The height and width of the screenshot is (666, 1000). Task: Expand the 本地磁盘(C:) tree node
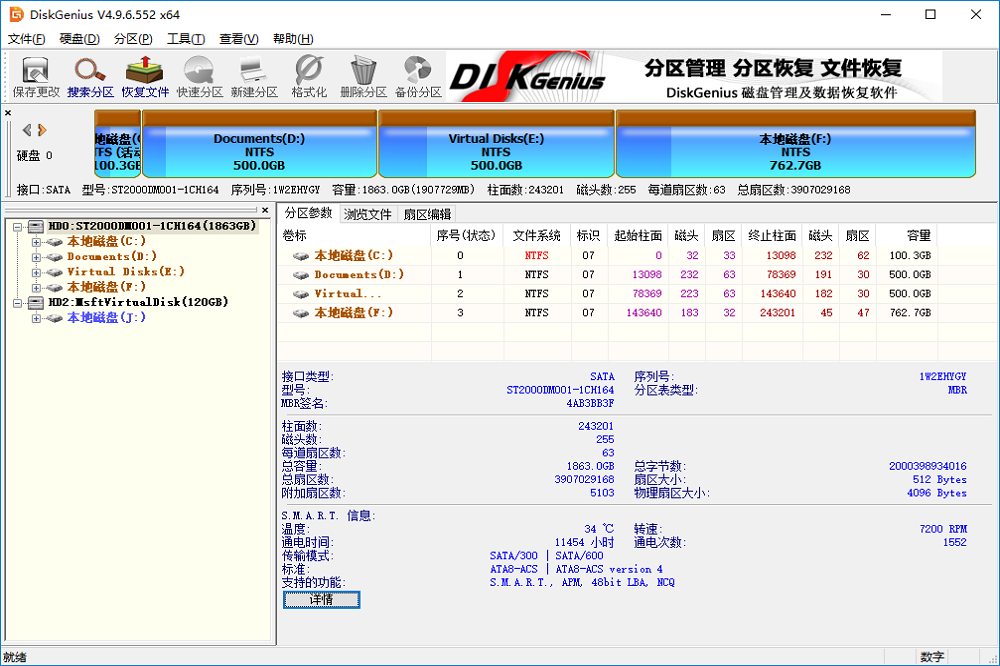coord(36,242)
